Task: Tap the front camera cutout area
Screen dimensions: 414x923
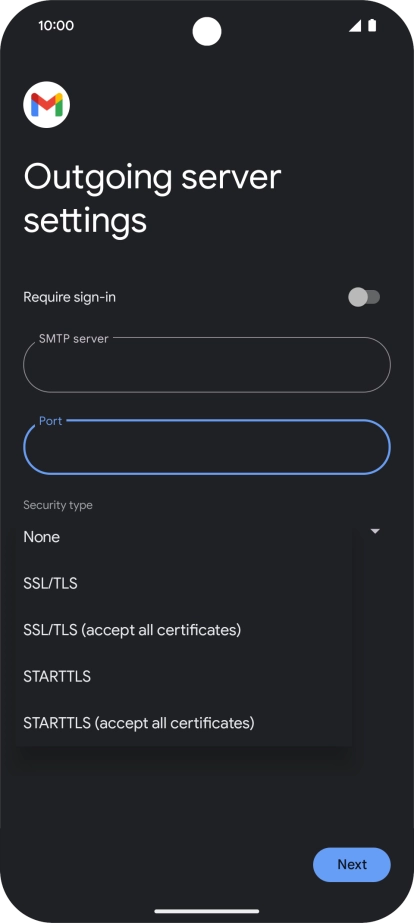Action: point(207,31)
